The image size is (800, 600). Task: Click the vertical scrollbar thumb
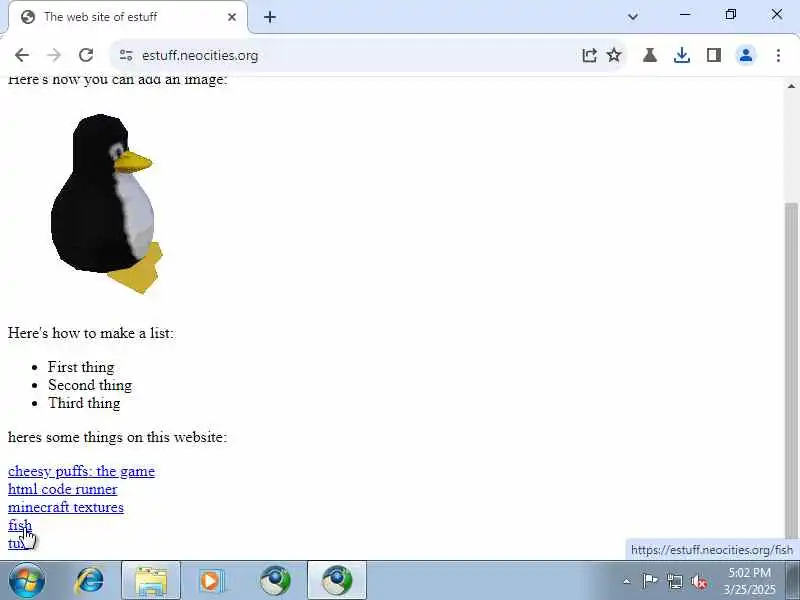(x=791, y=370)
